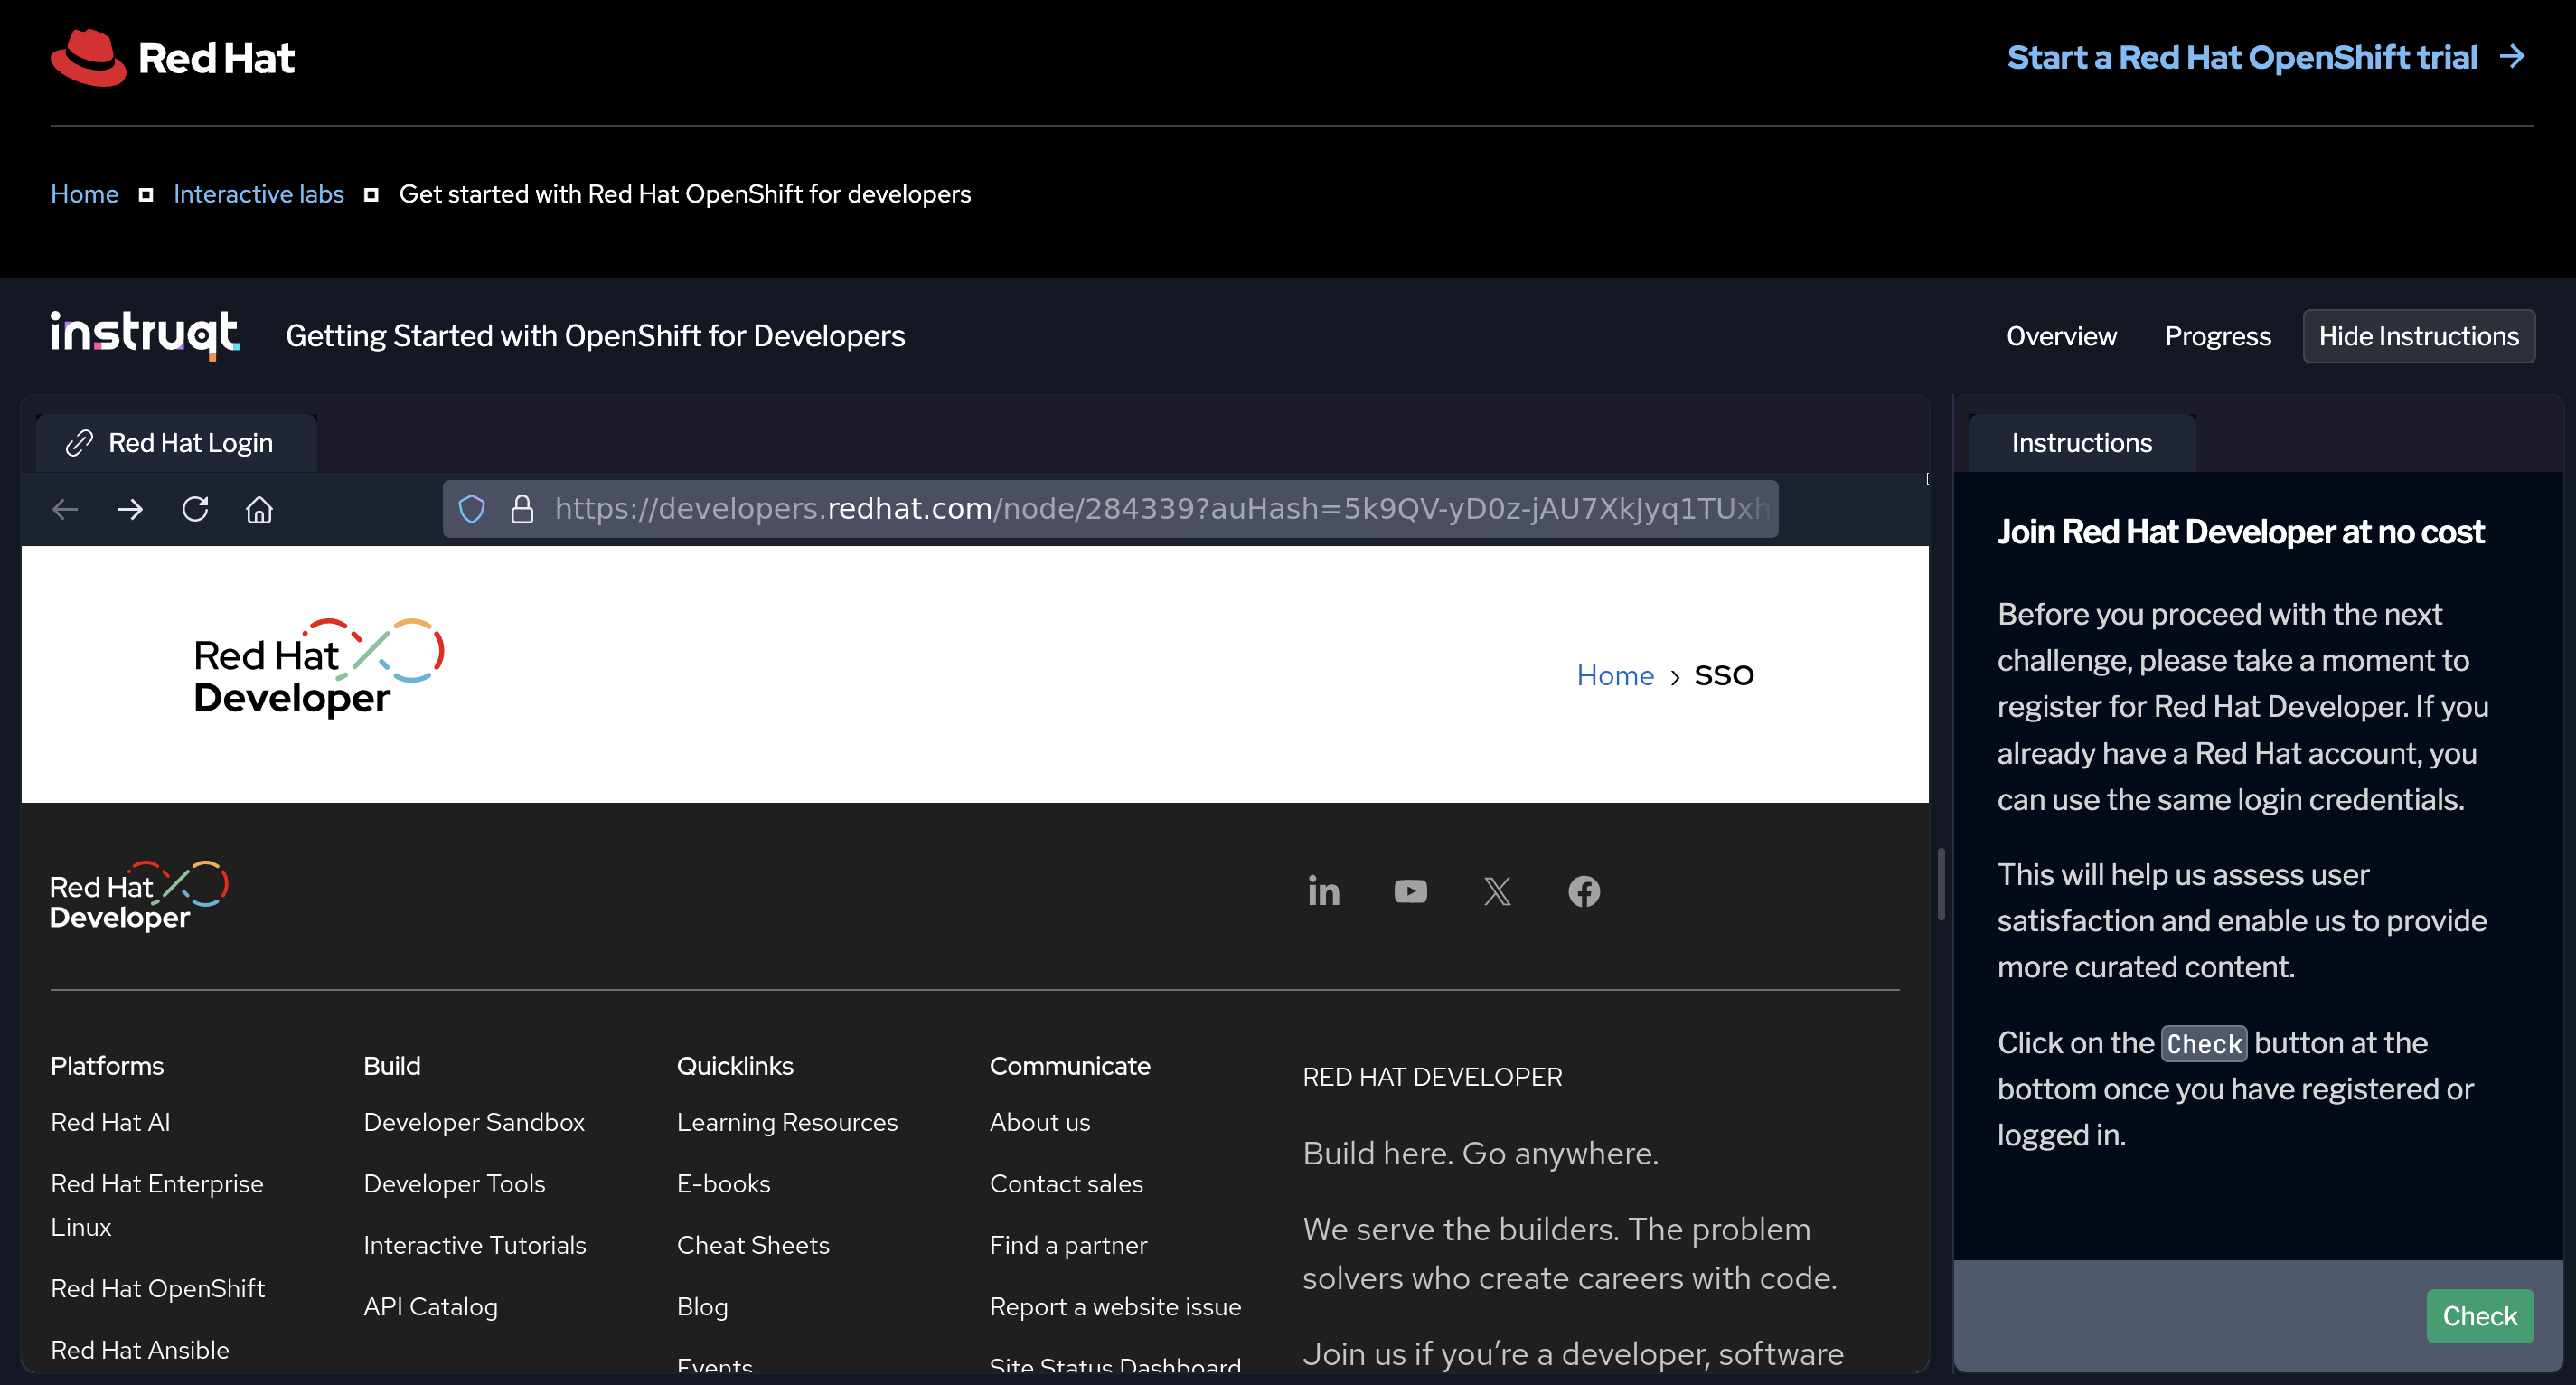The width and height of the screenshot is (2576, 1385).
Task: Click the padlock icon in the address bar
Action: click(x=523, y=509)
